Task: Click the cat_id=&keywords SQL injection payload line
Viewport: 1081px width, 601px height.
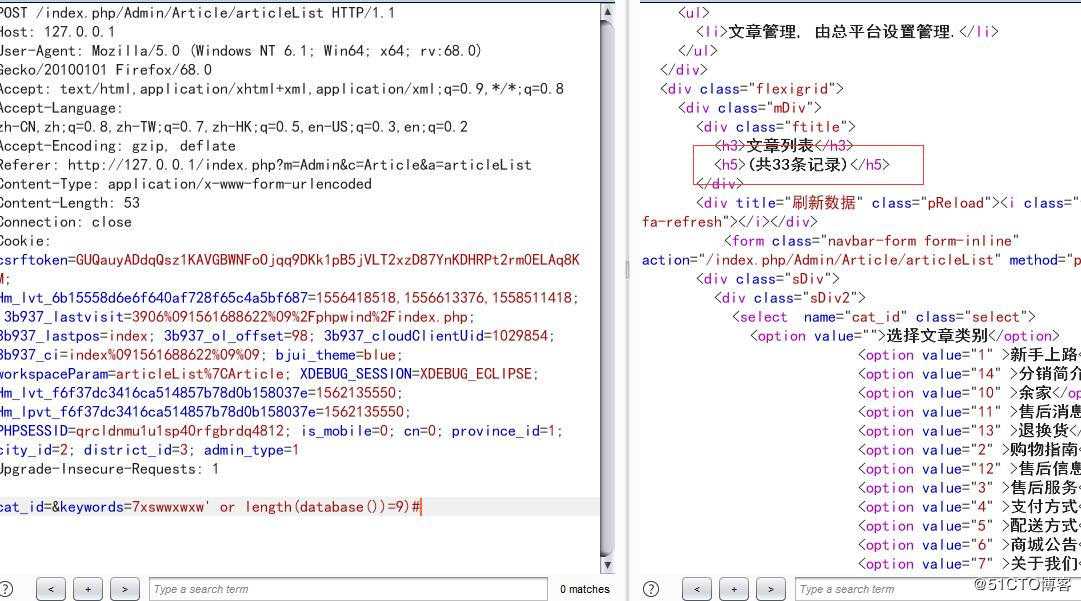Action: click(x=210, y=507)
